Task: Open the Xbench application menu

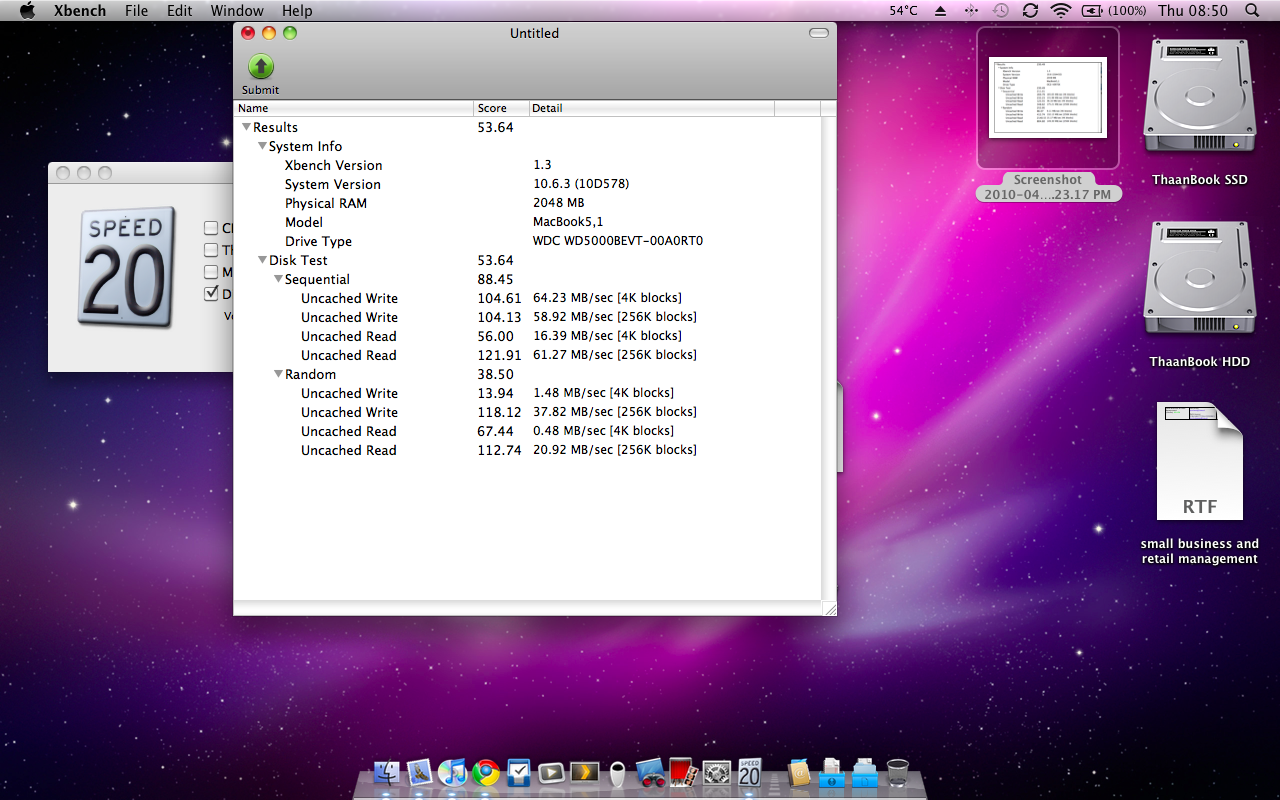Action: [80, 10]
